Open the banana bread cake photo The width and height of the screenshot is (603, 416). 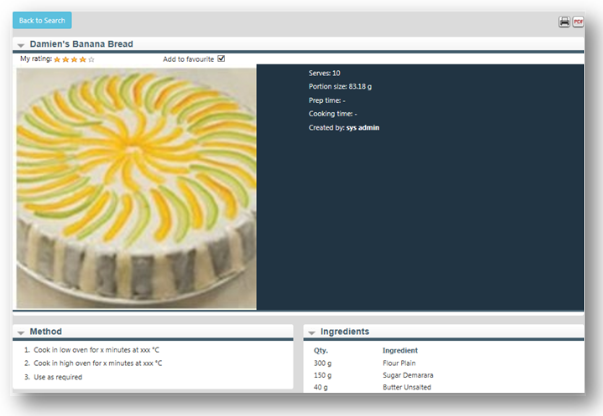[x=136, y=188]
